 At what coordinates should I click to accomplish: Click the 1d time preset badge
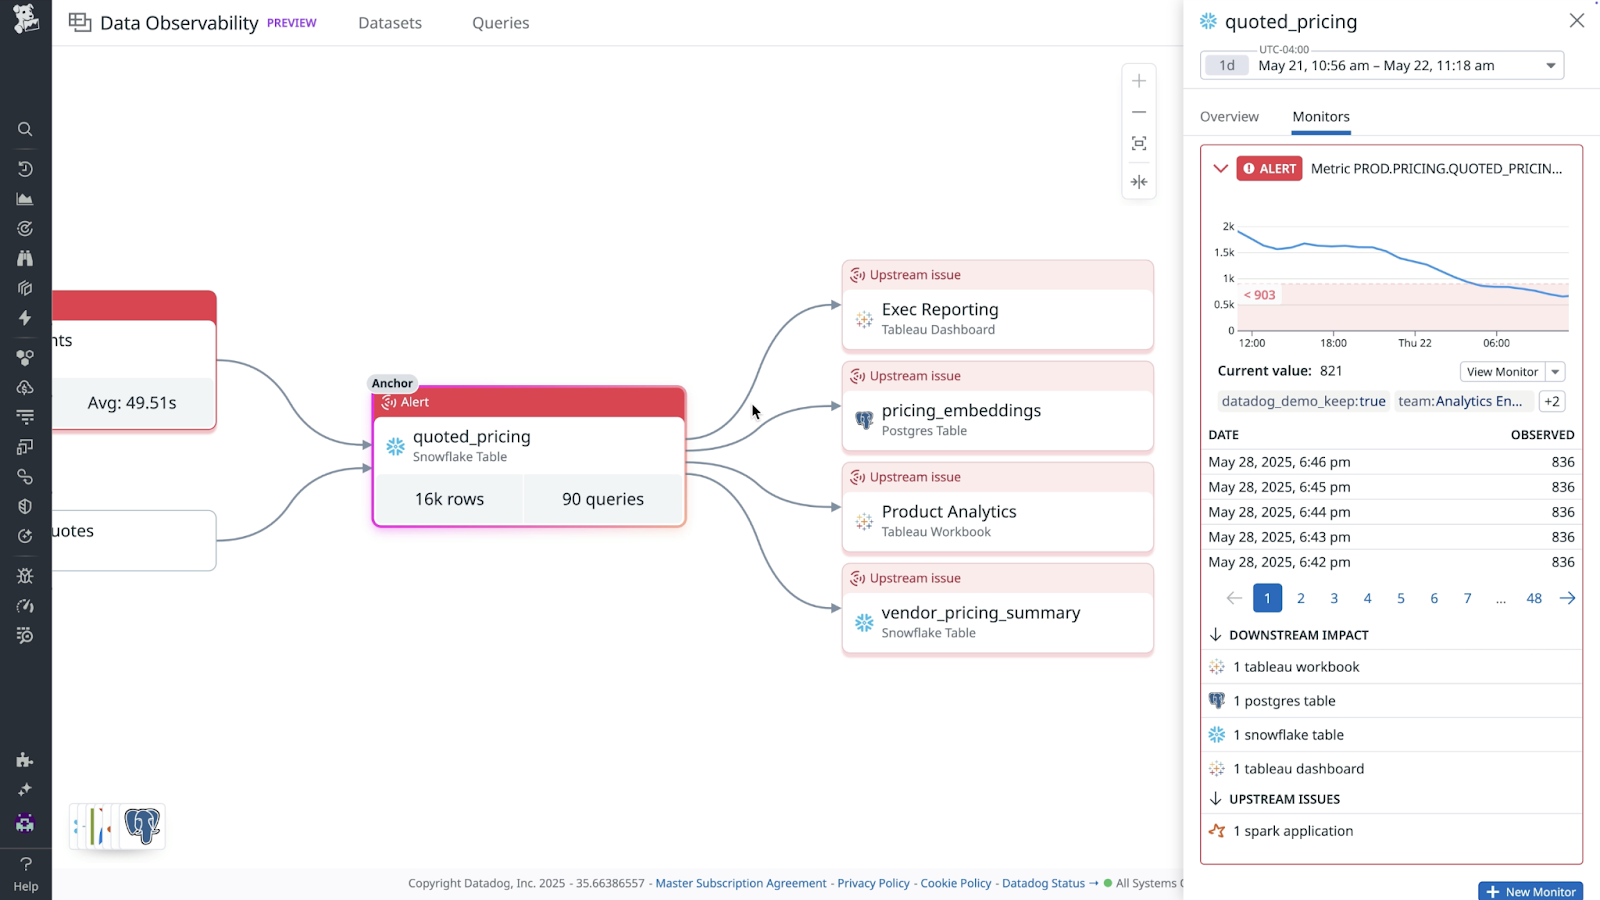[1227, 66]
